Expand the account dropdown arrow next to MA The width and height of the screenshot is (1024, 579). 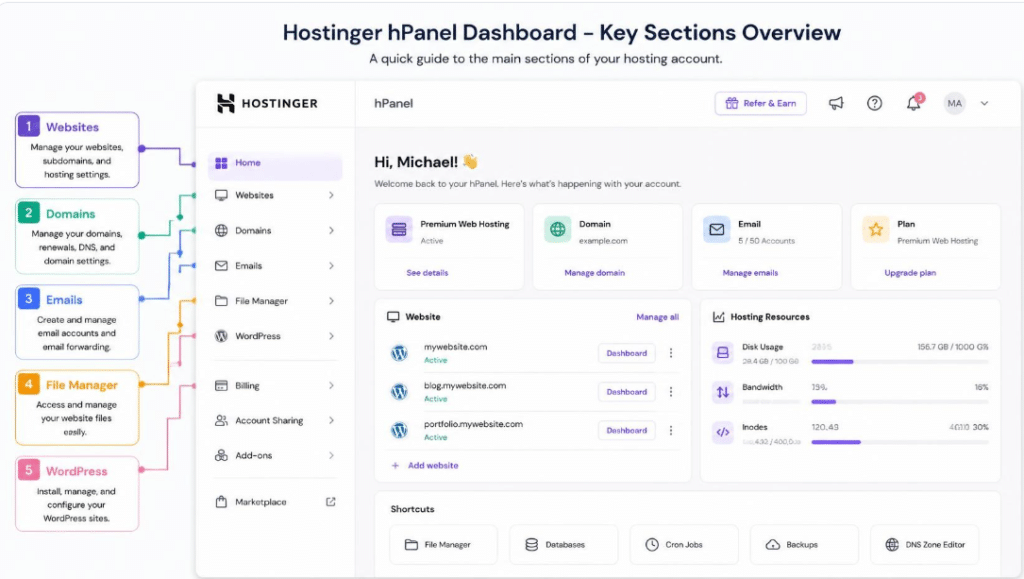point(984,103)
